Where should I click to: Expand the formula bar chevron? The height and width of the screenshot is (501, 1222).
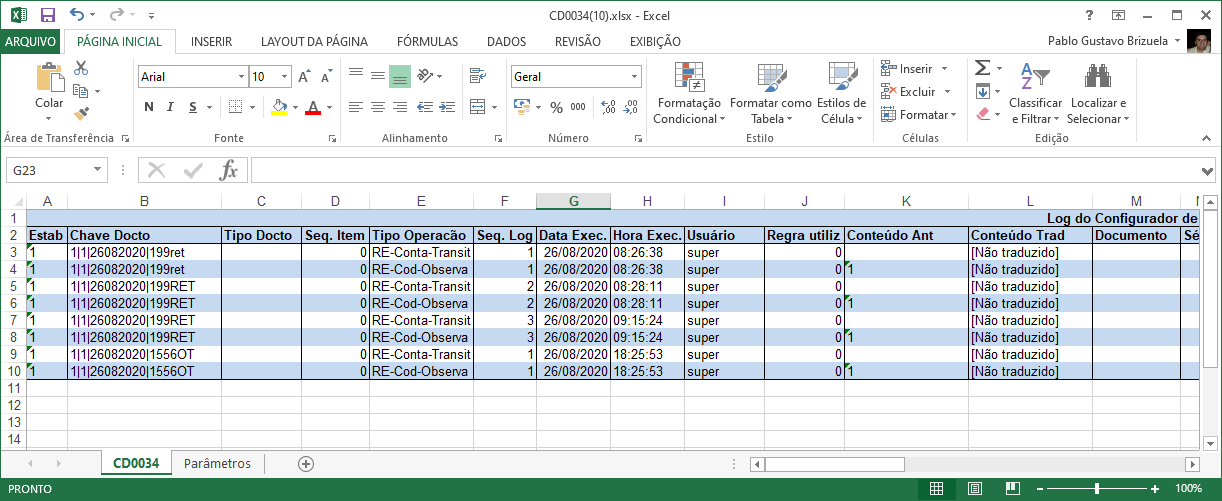pos(1208,171)
